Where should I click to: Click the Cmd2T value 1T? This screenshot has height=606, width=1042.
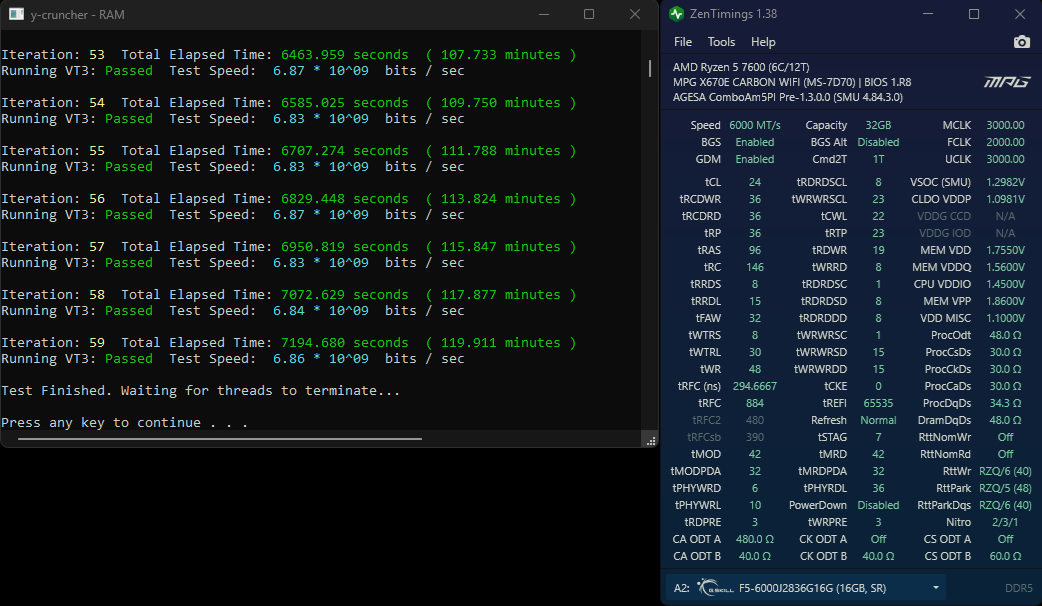point(878,159)
